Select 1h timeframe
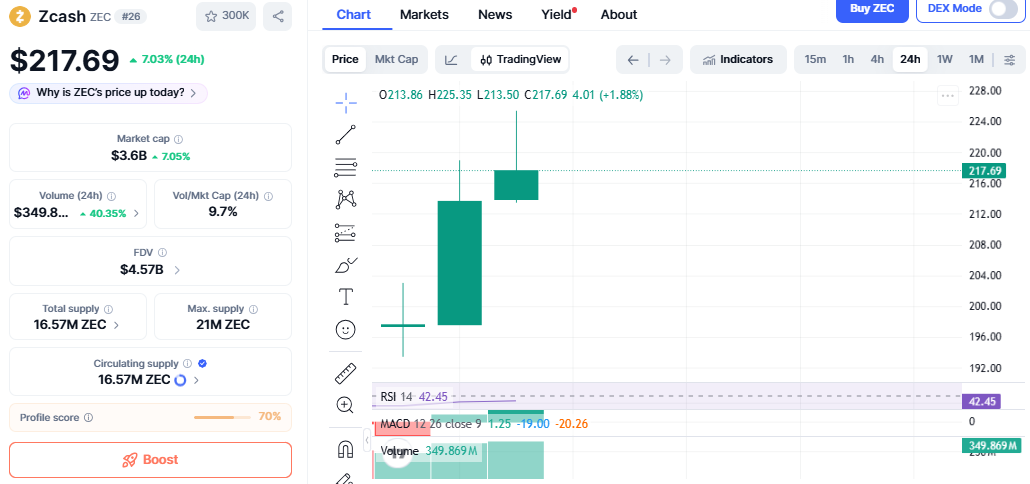The image size is (1030, 484). click(x=848, y=60)
